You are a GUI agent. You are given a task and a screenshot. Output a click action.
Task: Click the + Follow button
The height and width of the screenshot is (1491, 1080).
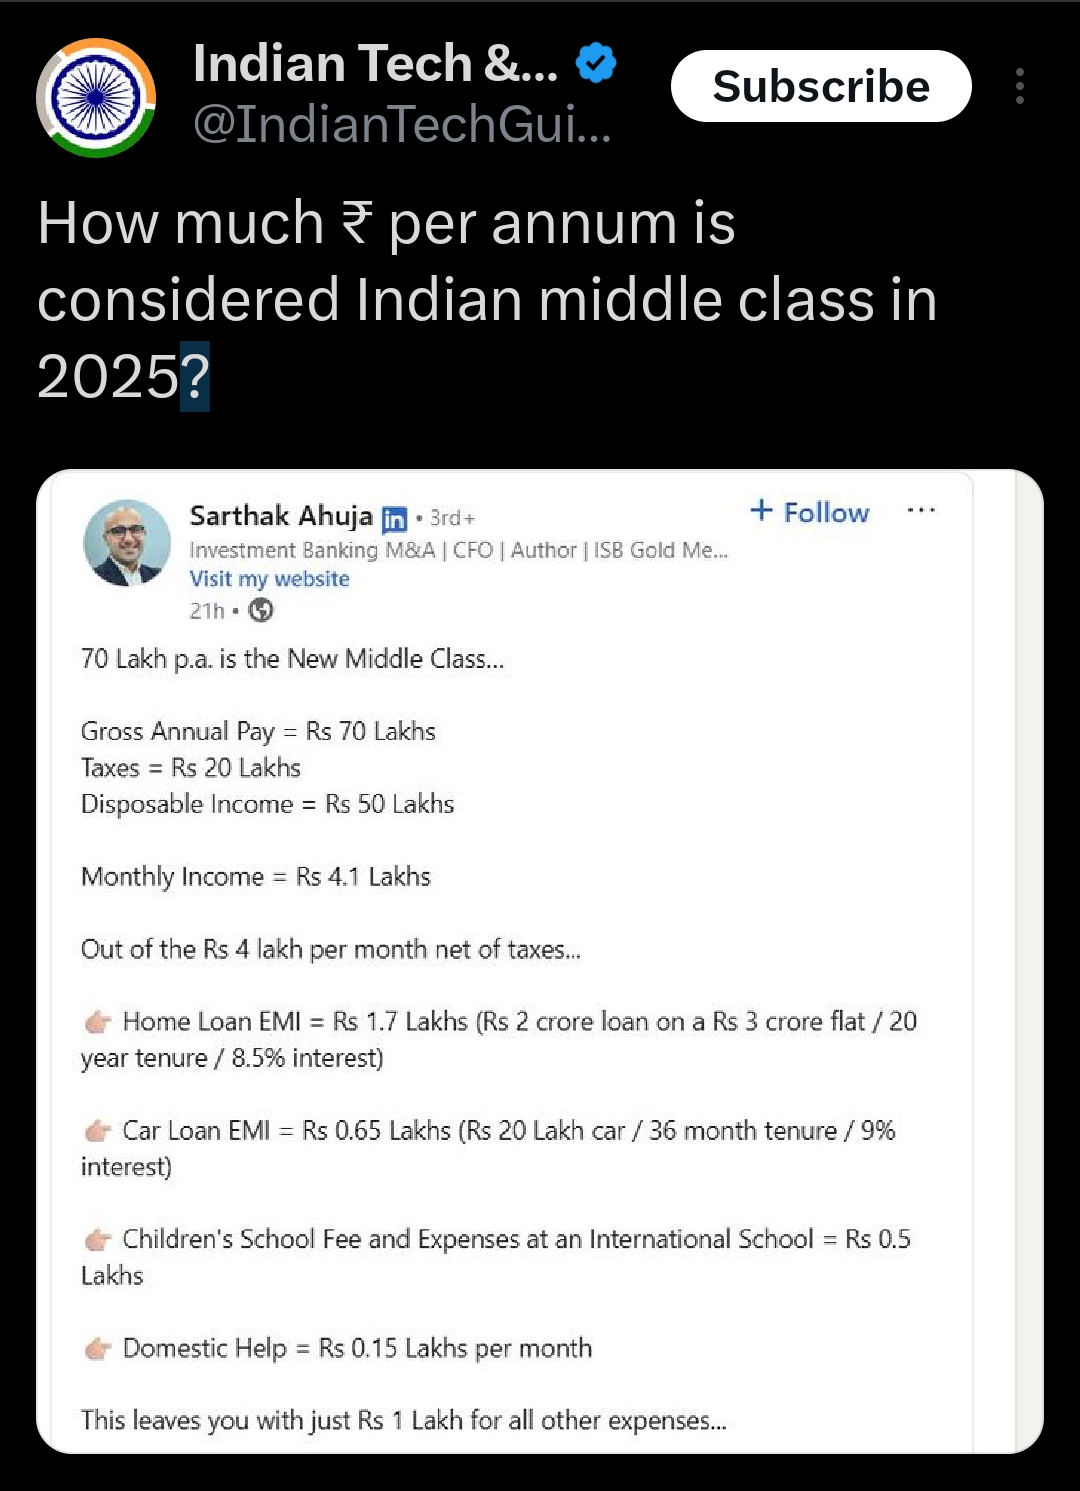(810, 512)
